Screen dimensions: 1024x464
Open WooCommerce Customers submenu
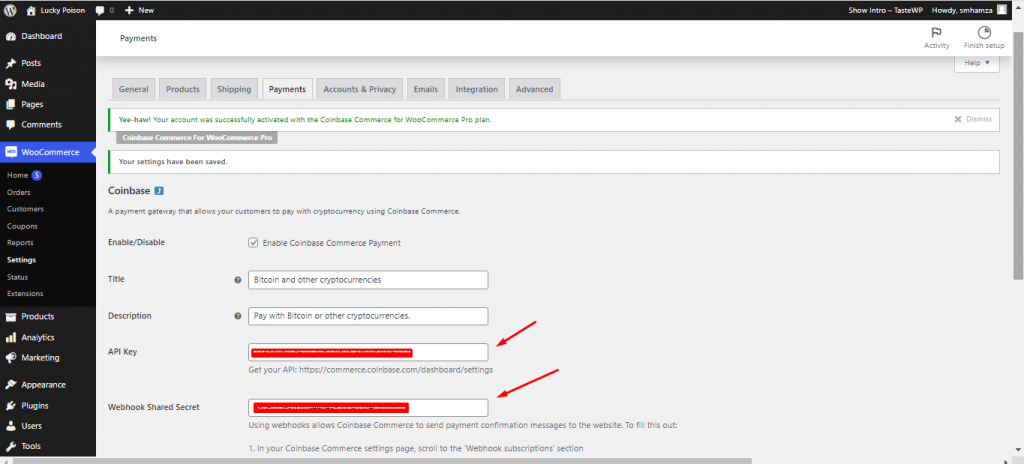pyautogui.click(x=25, y=209)
